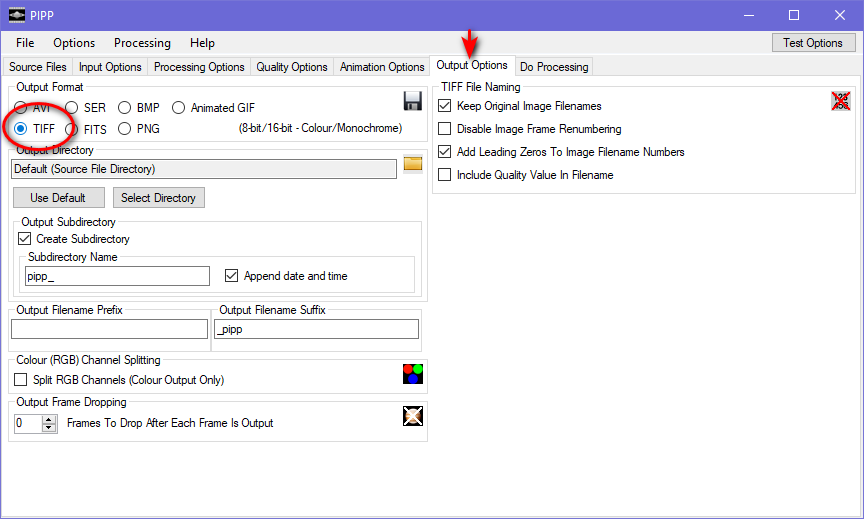Increase frames to drop using up arrow

click(x=50, y=419)
